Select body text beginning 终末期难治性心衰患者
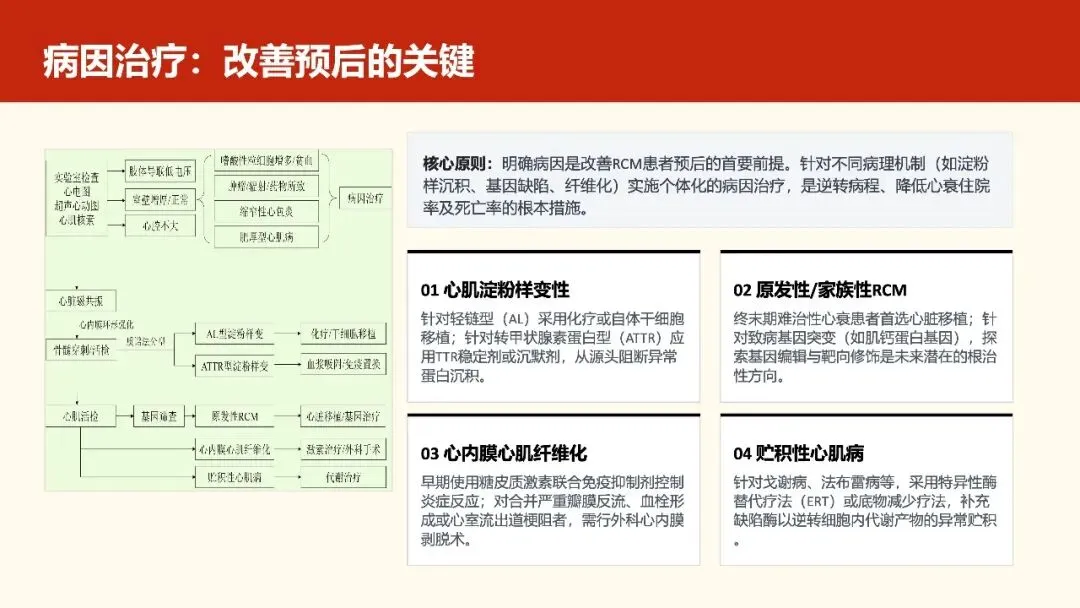 pos(865,347)
